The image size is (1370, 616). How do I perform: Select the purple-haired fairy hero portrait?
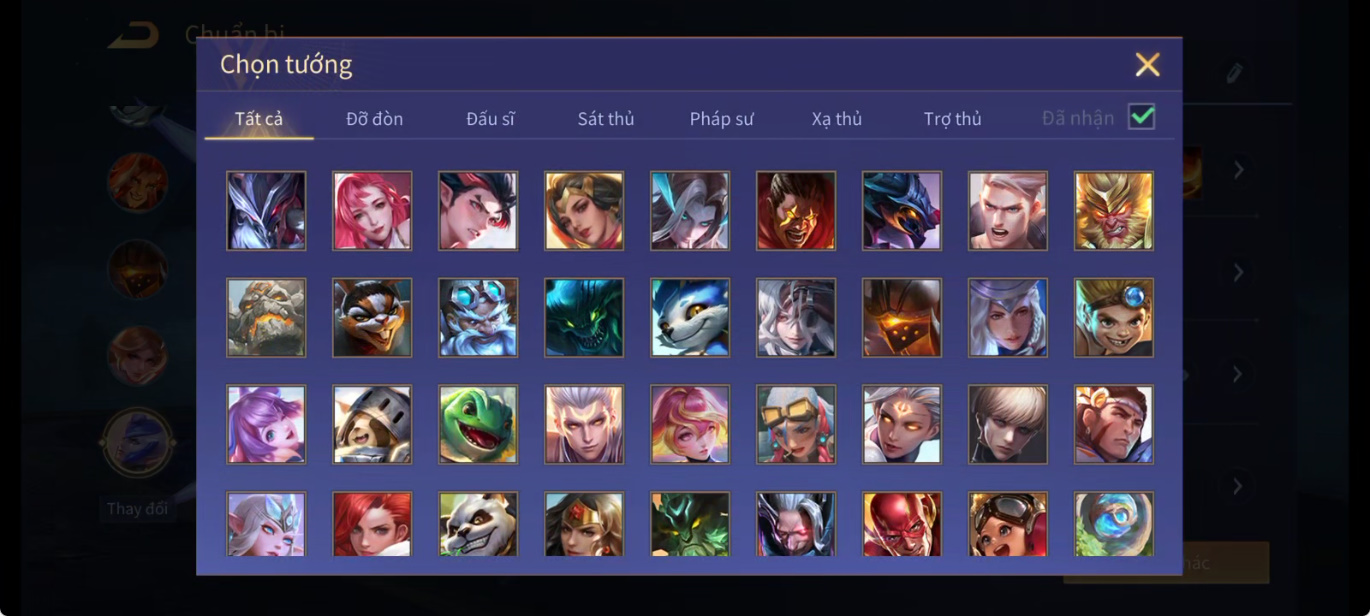click(266, 424)
